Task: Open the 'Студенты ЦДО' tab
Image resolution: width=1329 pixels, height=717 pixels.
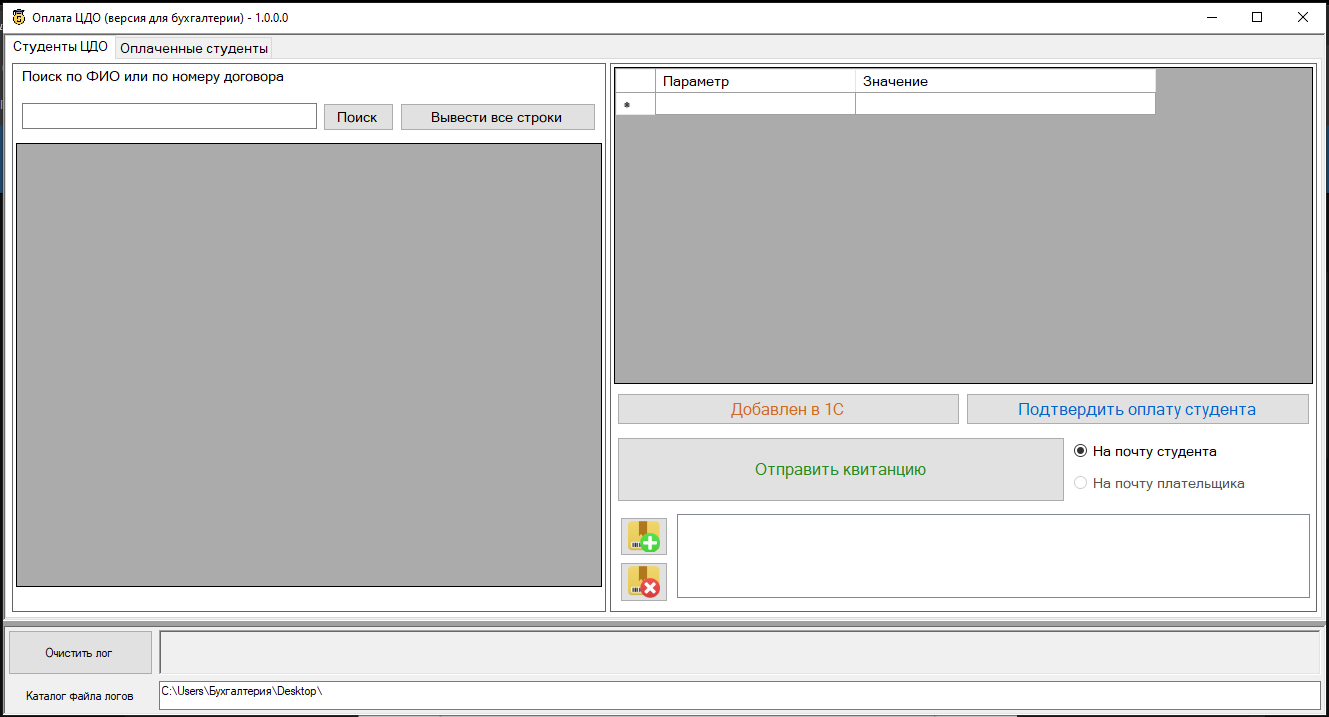Action: tap(60, 47)
